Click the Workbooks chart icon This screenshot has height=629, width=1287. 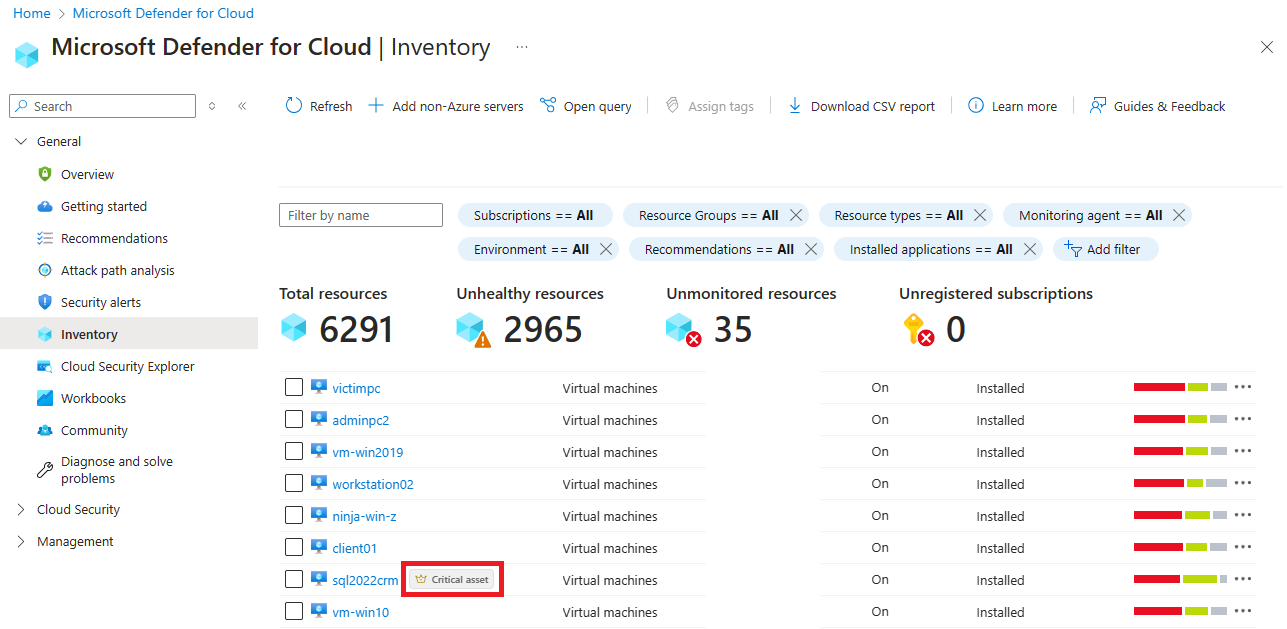[45, 398]
